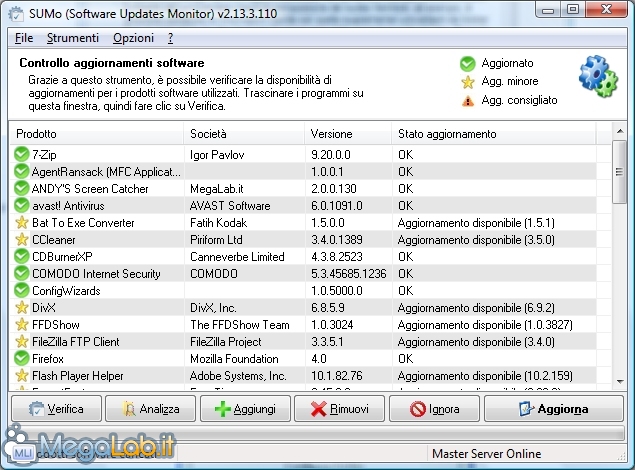The width and height of the screenshot is (635, 470).
Task: Click green check icon next to AgentRansack
Action: 21,171
